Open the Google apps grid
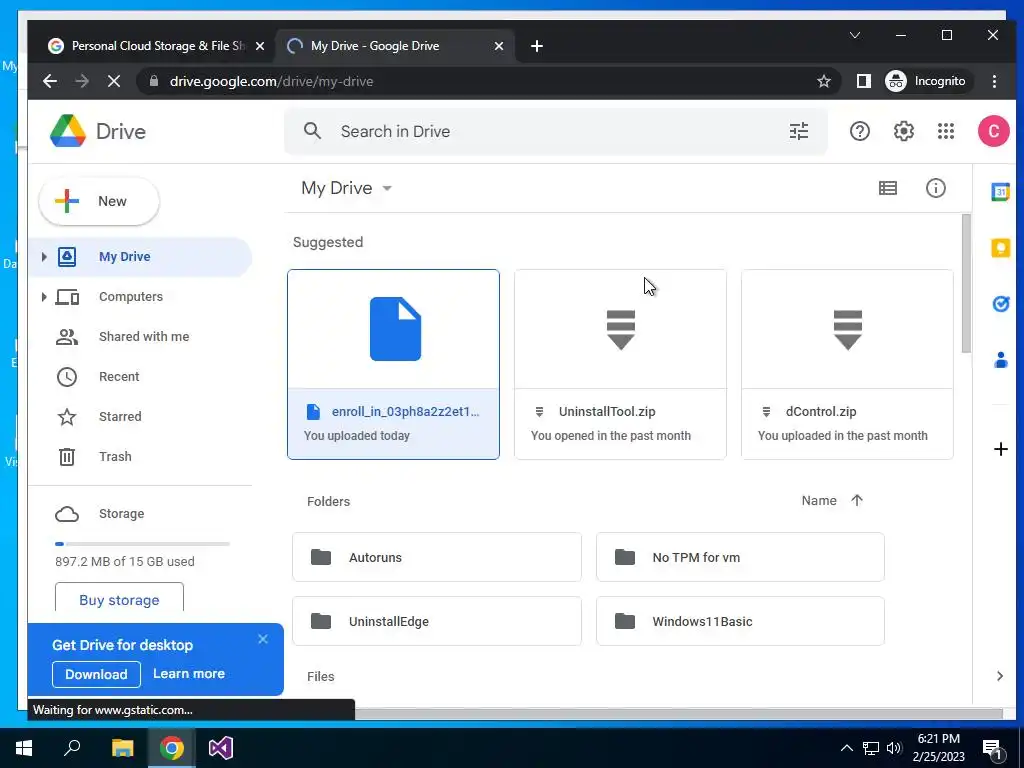The height and width of the screenshot is (768, 1024). (x=946, y=131)
